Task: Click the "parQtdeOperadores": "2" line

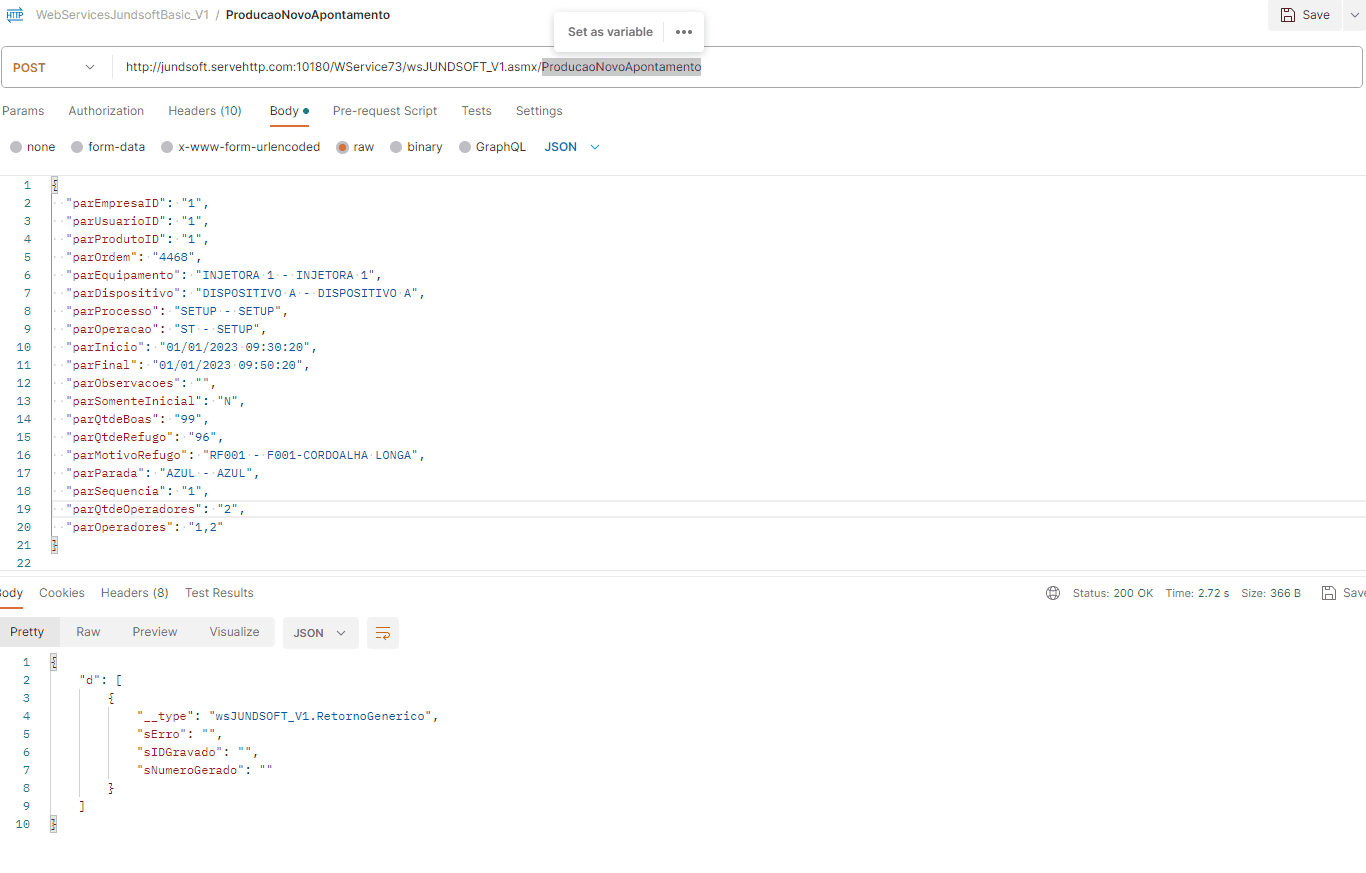Action: pyautogui.click(x=155, y=509)
